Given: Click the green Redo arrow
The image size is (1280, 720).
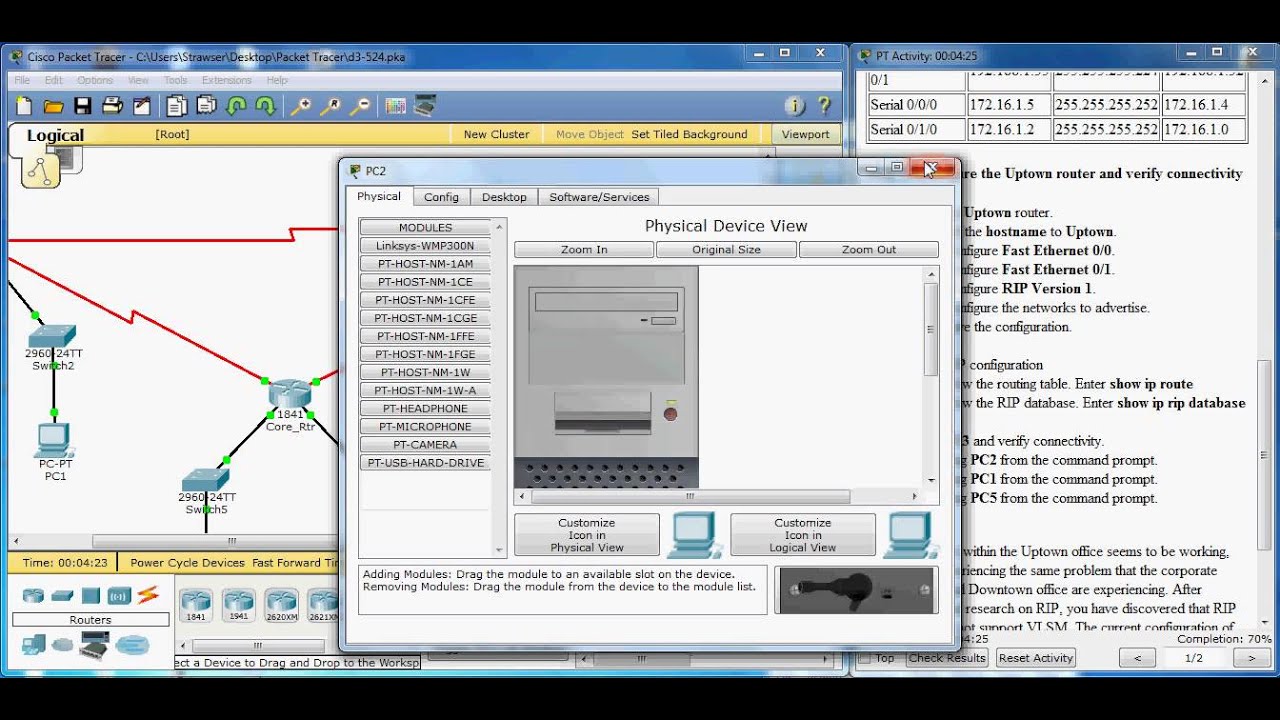Looking at the screenshot, I should [x=265, y=106].
